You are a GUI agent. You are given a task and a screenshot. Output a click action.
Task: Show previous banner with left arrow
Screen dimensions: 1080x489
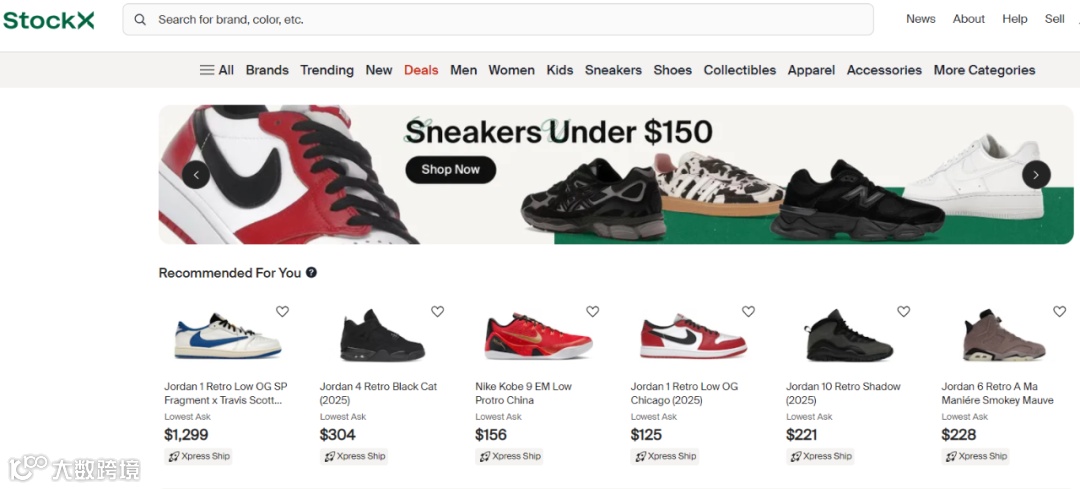pyautogui.click(x=196, y=175)
